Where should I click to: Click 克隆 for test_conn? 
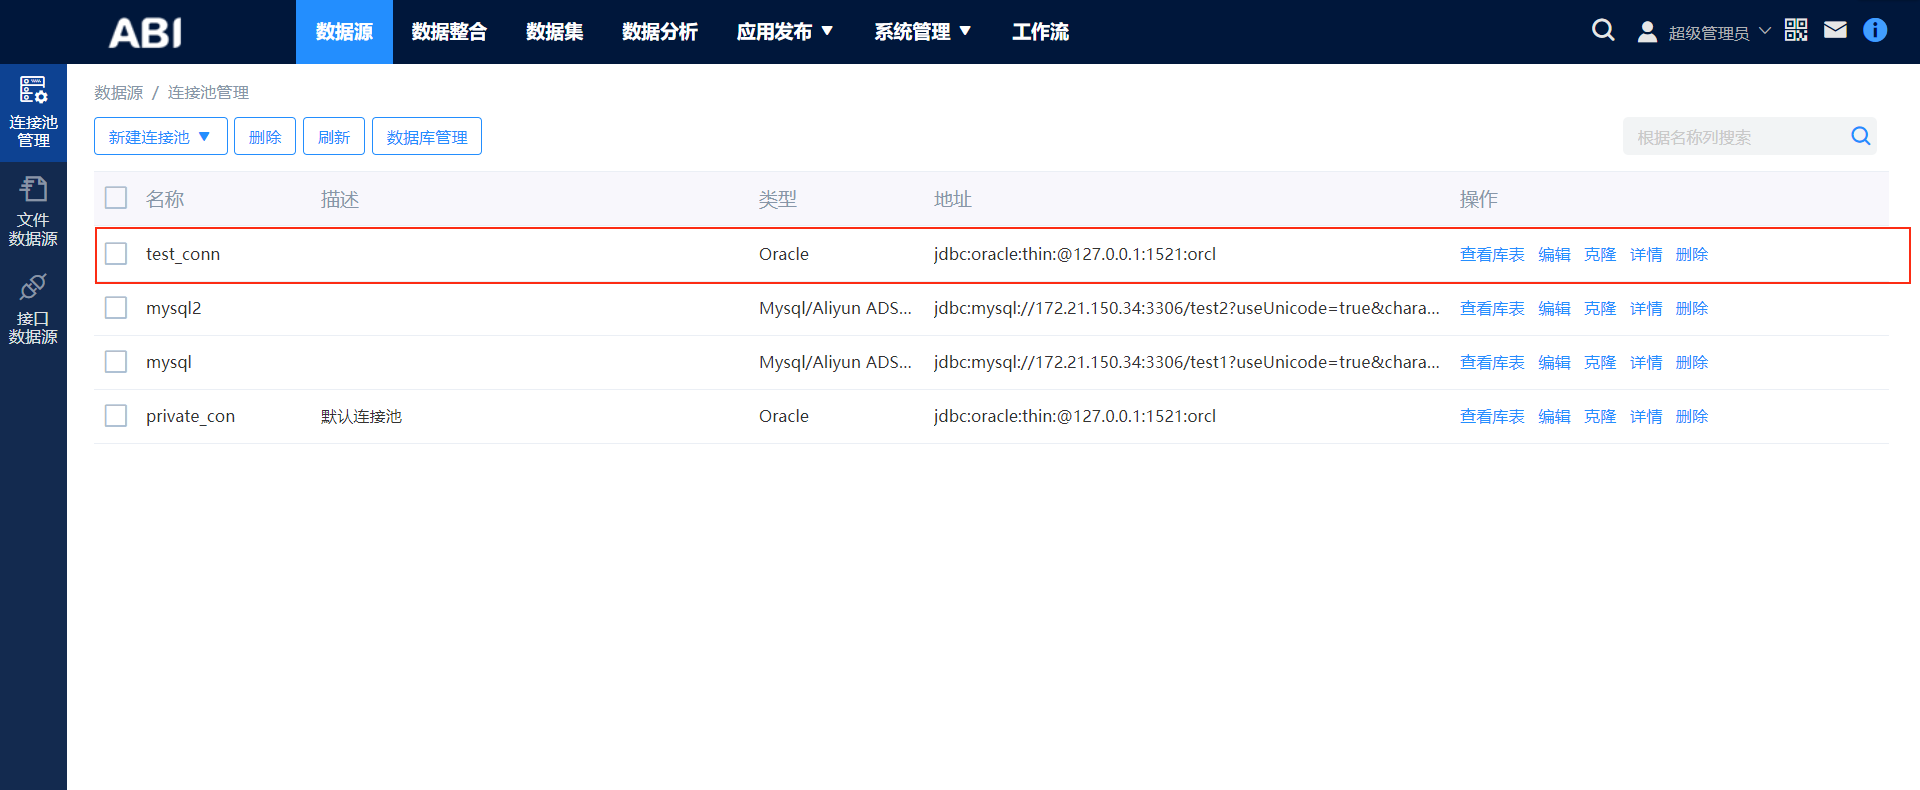coord(1600,254)
